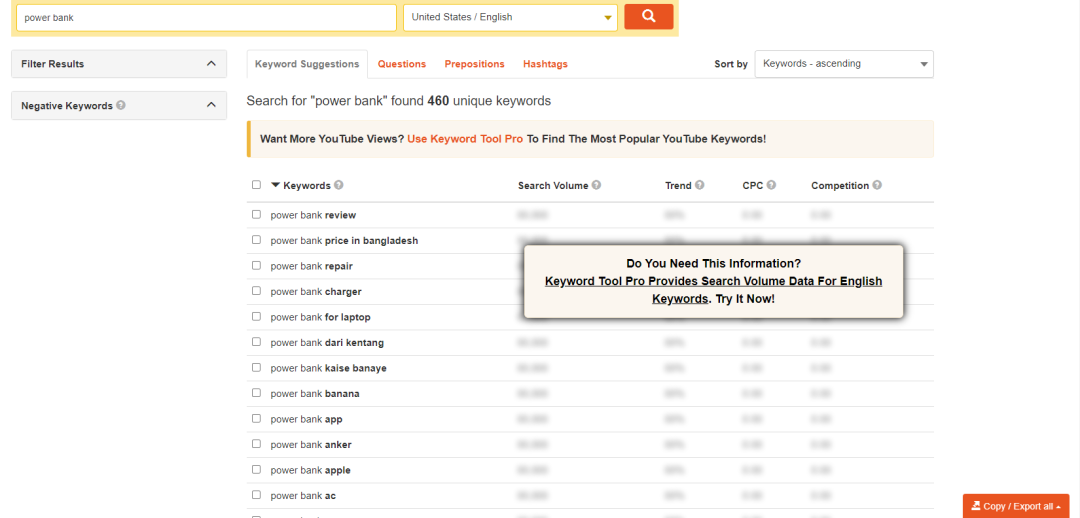Image resolution: width=1080 pixels, height=518 pixels.
Task: Click help icon next to Negative Keywords
Action: [x=121, y=105]
